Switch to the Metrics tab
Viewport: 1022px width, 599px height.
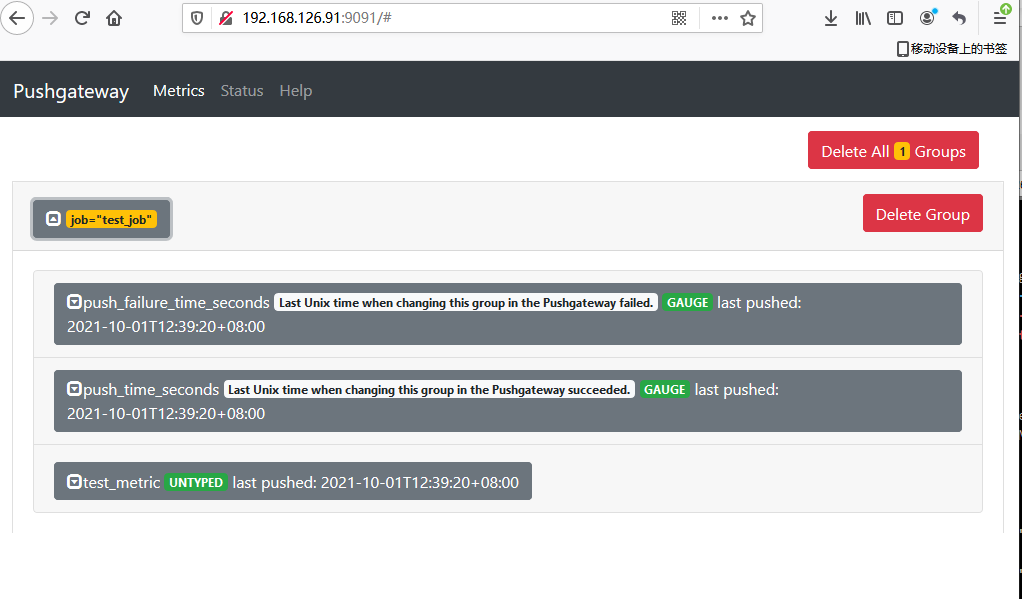tap(179, 91)
